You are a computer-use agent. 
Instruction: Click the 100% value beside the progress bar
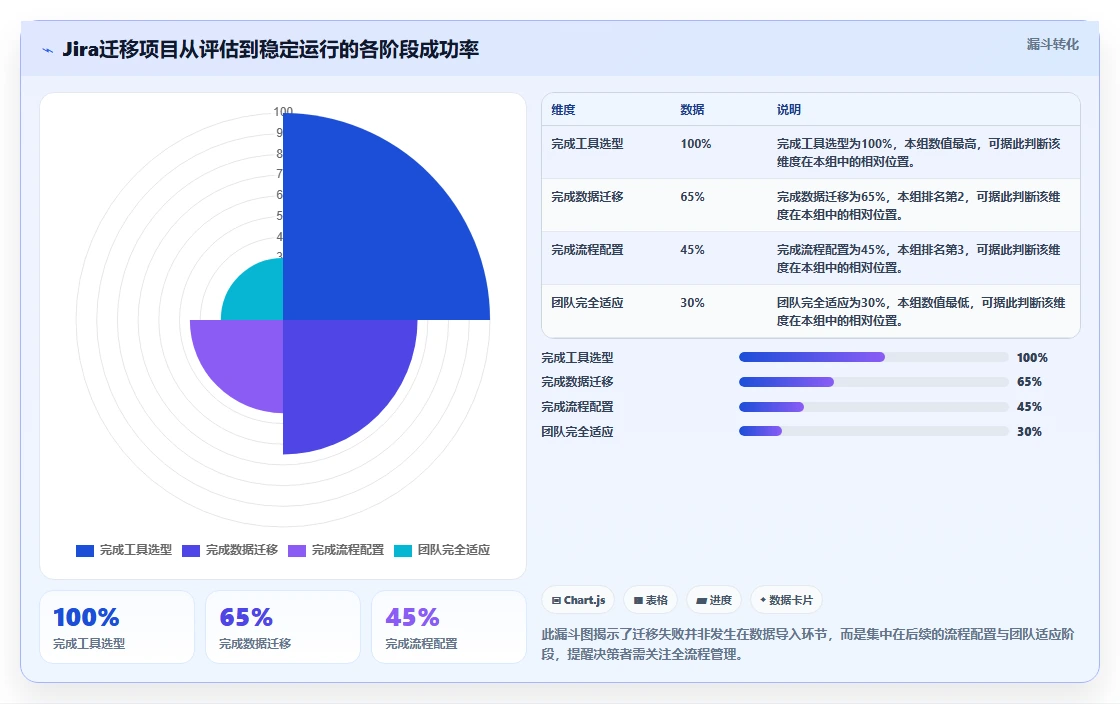pyautogui.click(x=1032, y=358)
